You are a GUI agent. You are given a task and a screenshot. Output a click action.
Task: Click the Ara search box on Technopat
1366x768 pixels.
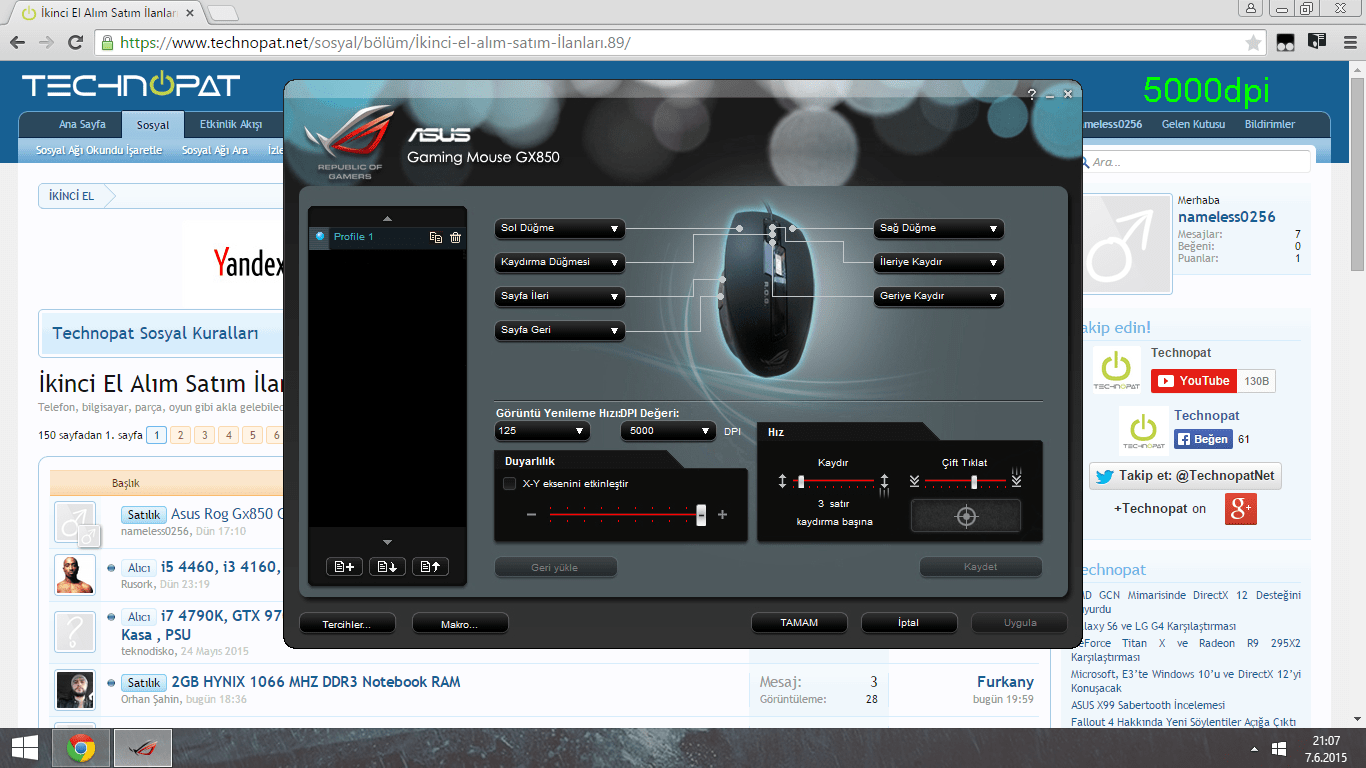click(1195, 161)
